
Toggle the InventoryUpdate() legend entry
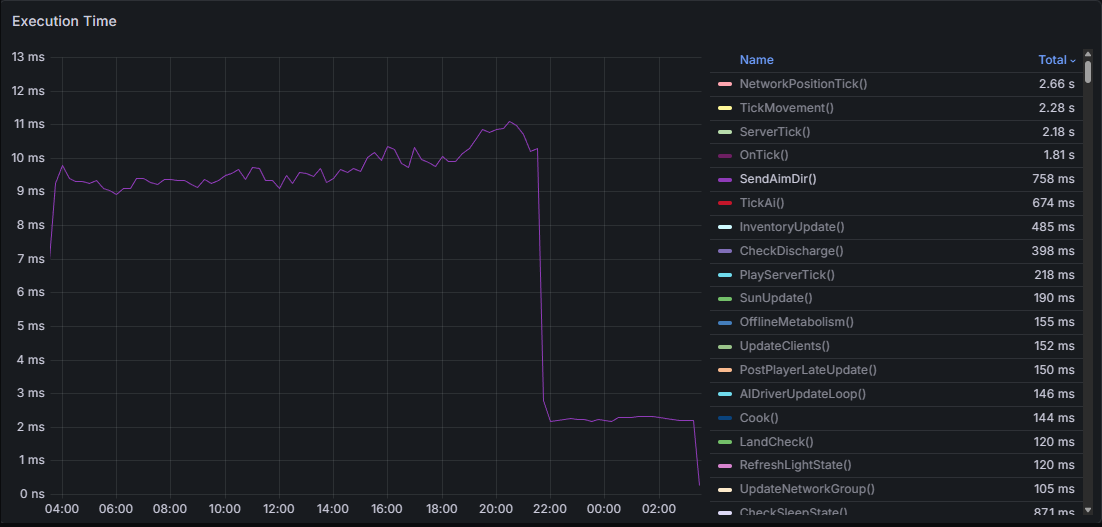[791, 227]
